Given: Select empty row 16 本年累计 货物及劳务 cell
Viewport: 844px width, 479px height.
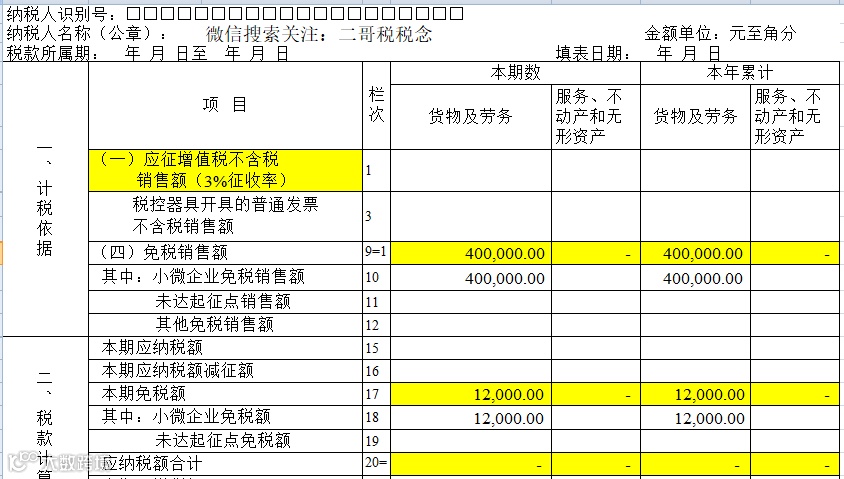Looking at the screenshot, I should point(695,371).
